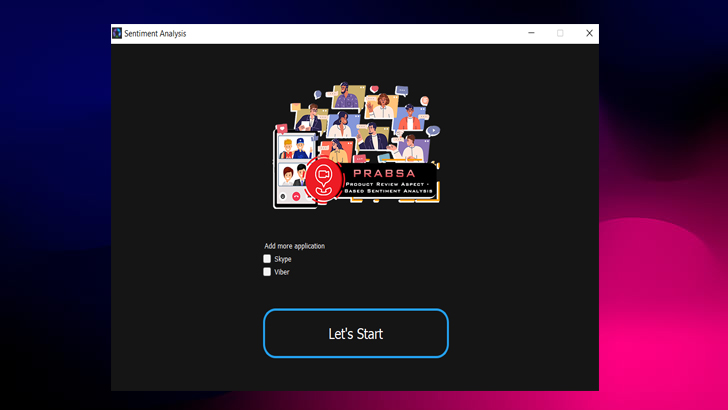Click the Sentiment Analysis app icon in title bar
728x410 pixels.
(117, 33)
